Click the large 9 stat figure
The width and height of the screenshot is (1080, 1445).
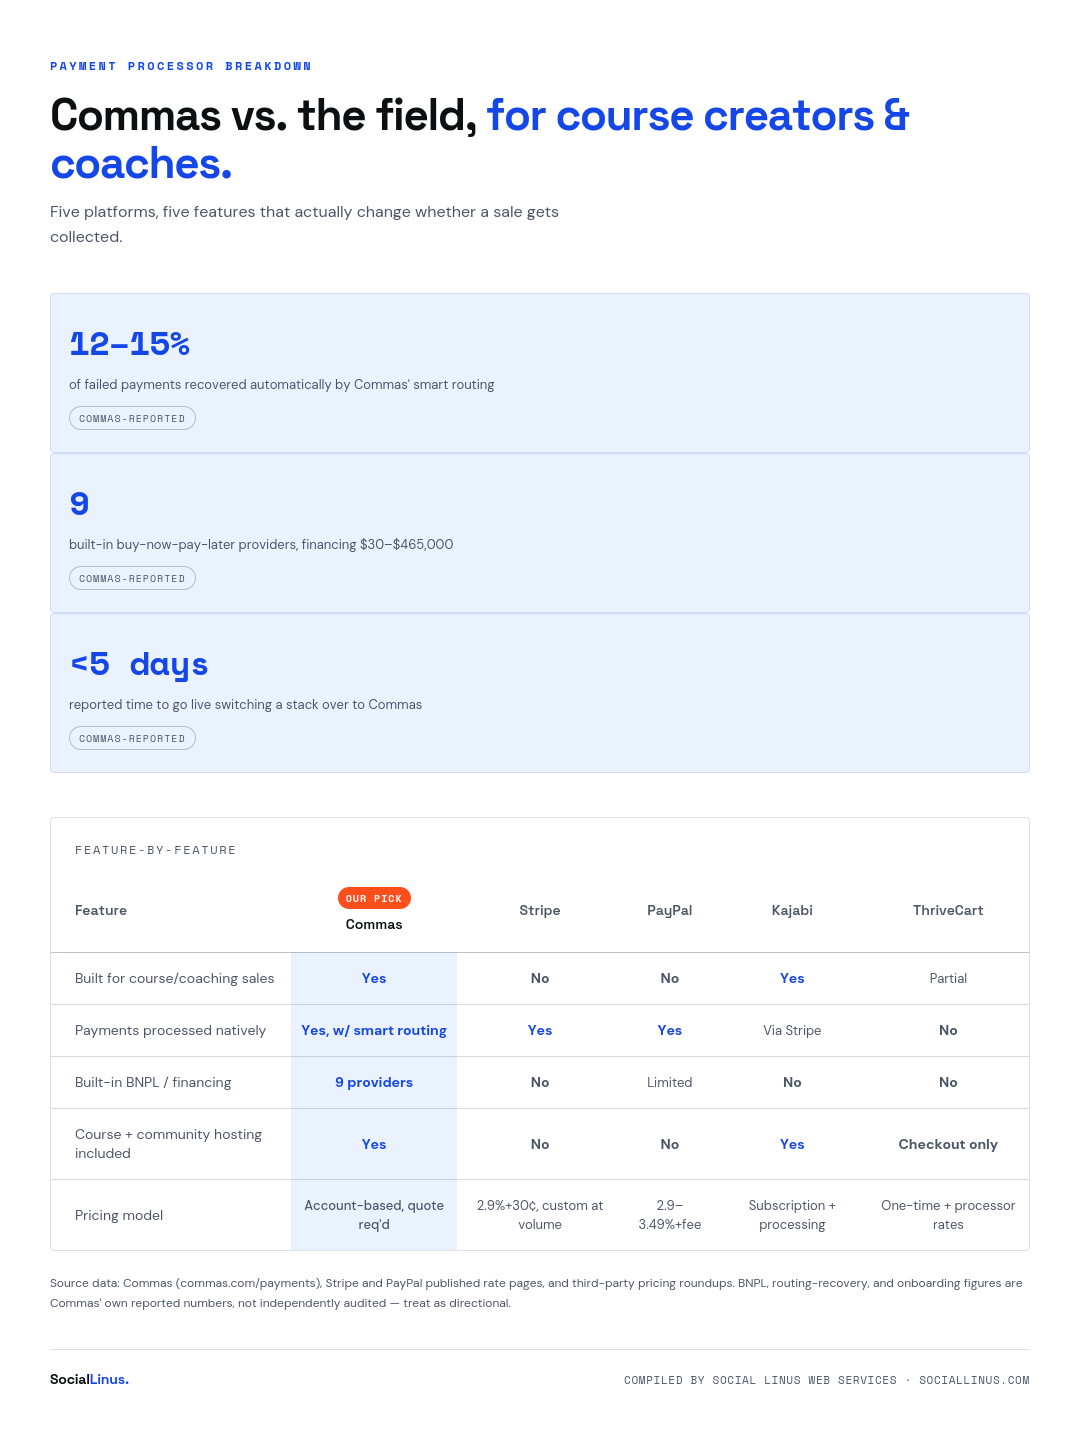pyautogui.click(x=79, y=504)
